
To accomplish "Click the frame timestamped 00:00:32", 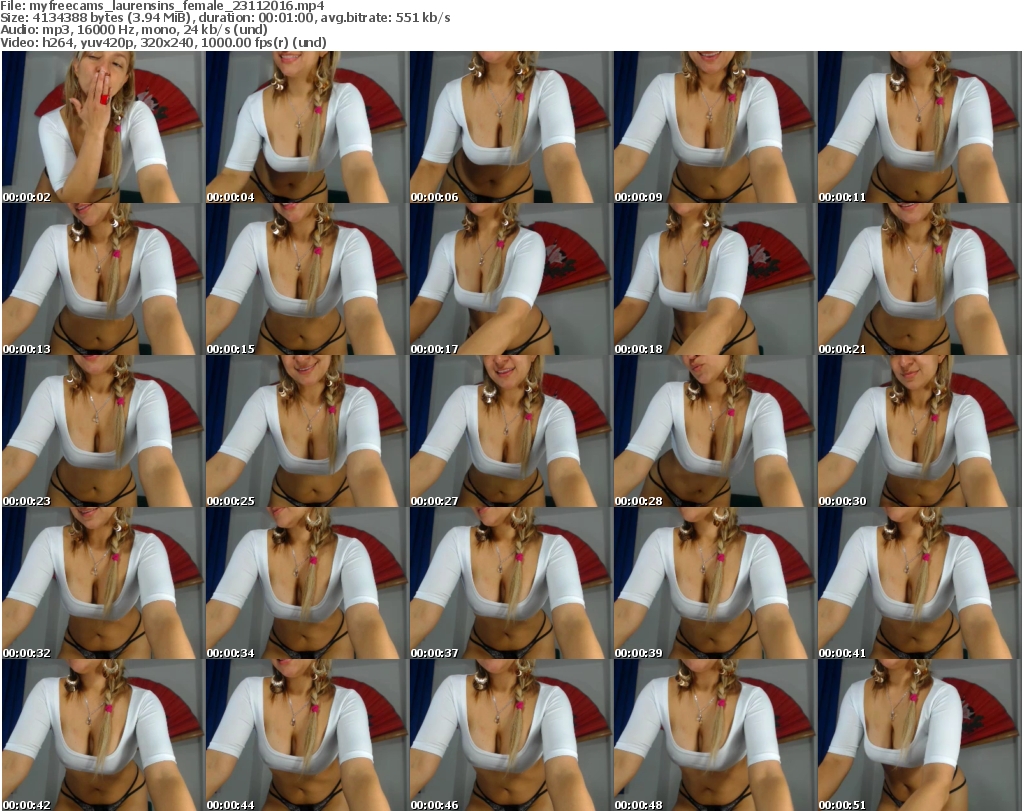I will [103, 584].
